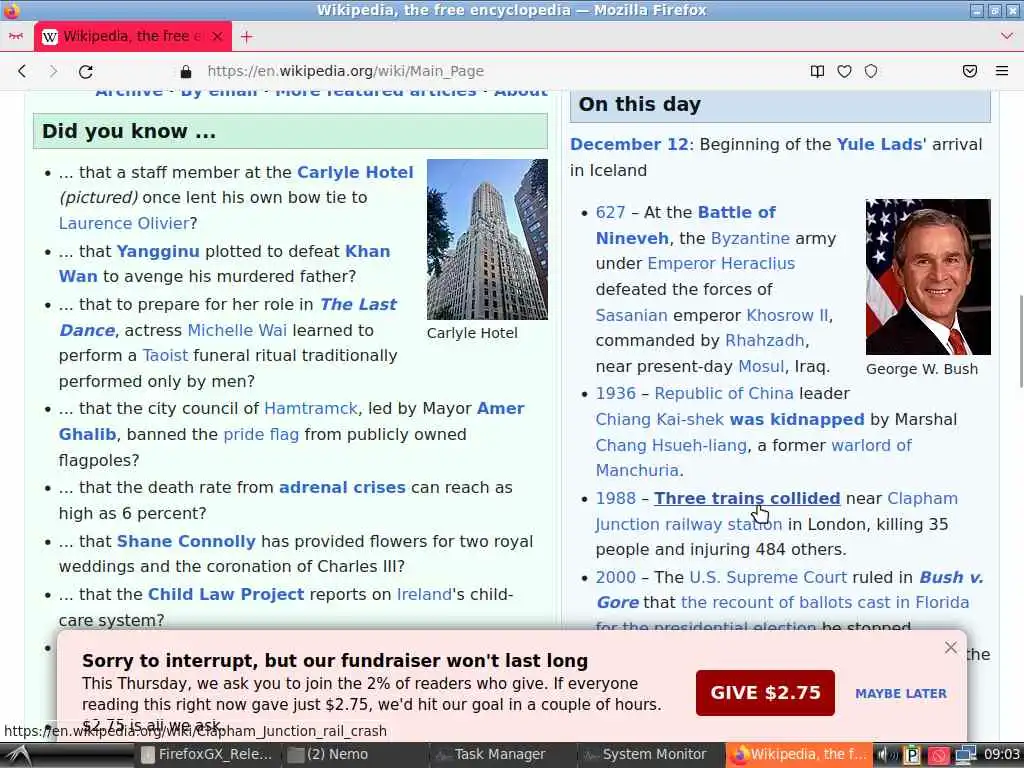Visit the Rhahzadh link
Viewport: 1024px width, 768px height.
[764, 341]
